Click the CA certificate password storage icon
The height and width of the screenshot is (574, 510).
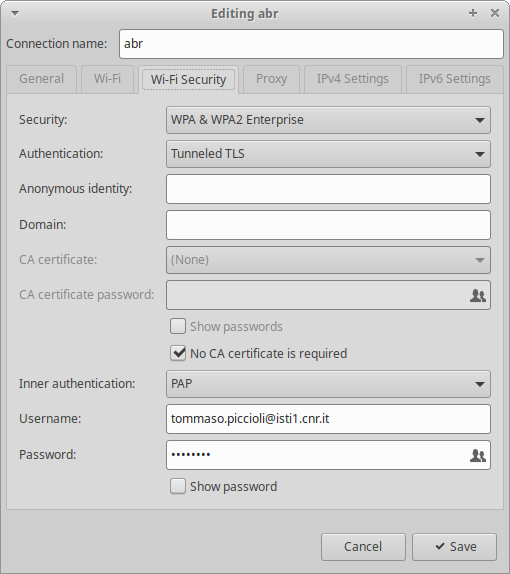477,295
